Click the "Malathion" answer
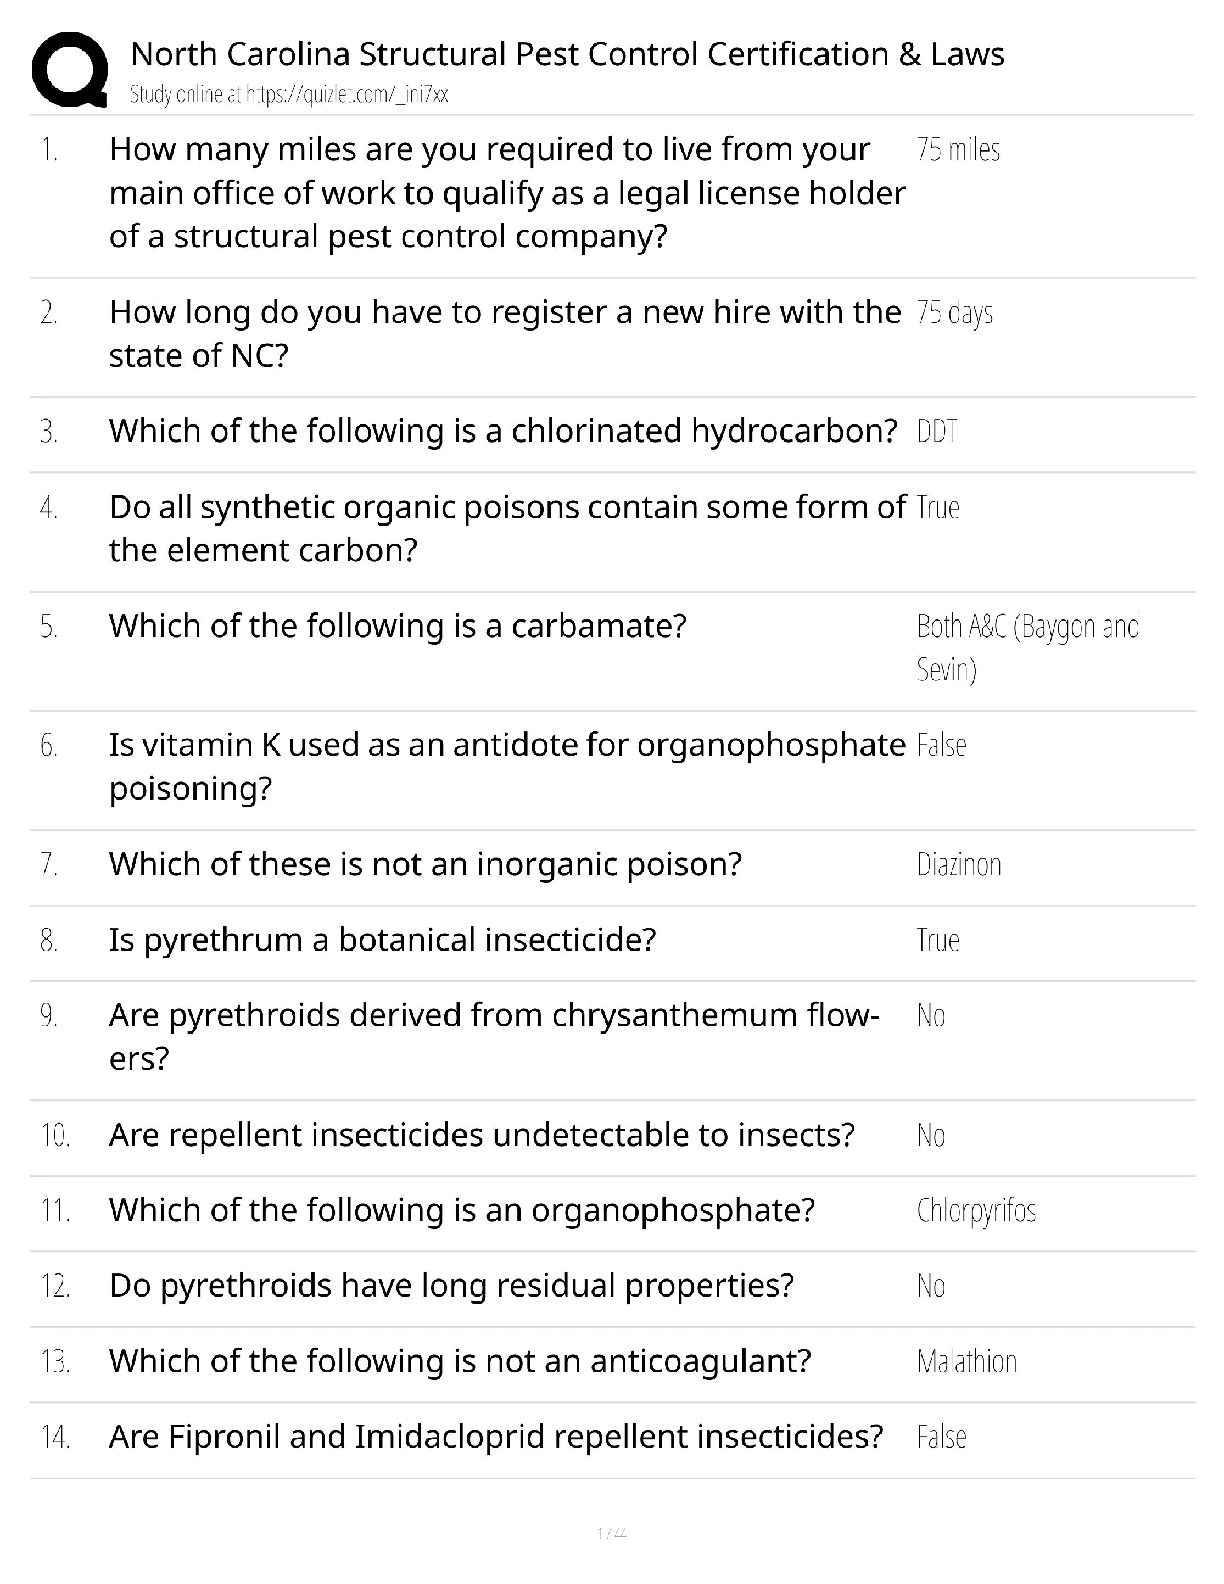1224x1584 pixels. [966, 1362]
